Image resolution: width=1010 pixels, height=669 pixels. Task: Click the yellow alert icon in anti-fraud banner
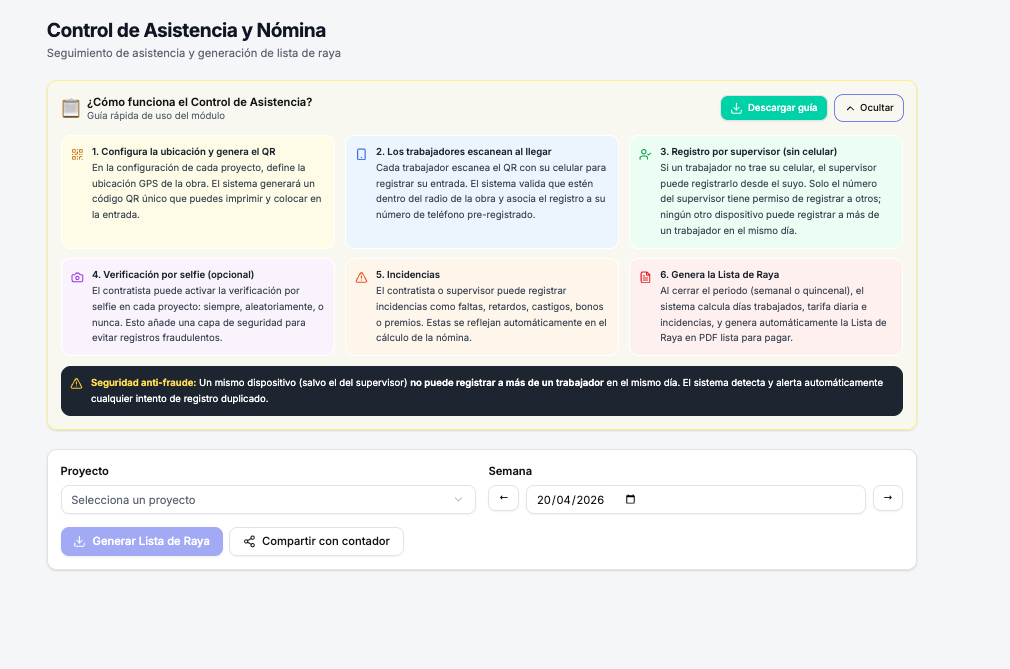point(77,384)
